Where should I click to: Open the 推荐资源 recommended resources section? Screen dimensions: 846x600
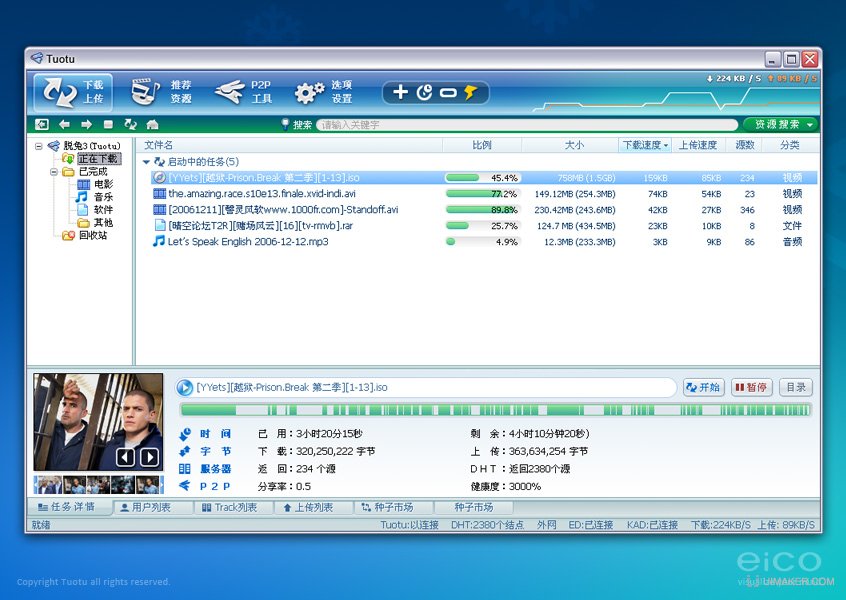pyautogui.click(x=161, y=92)
